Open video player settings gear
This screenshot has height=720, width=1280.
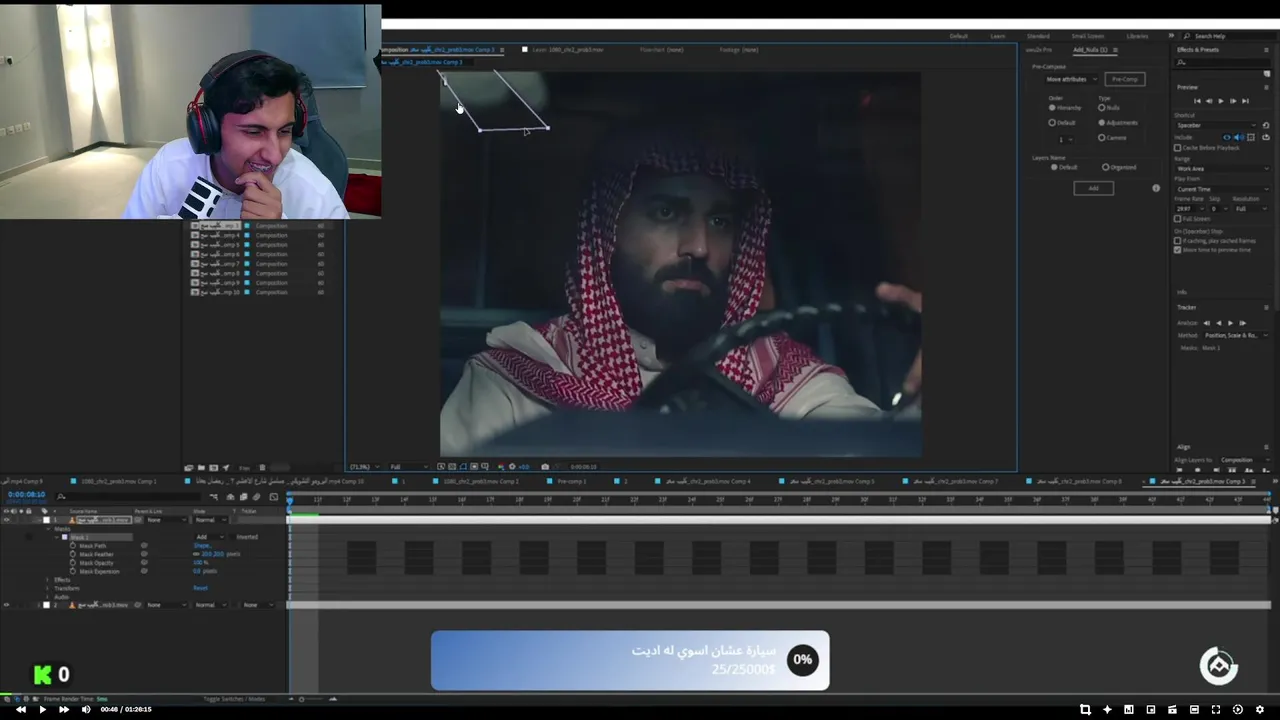click(x=1260, y=710)
